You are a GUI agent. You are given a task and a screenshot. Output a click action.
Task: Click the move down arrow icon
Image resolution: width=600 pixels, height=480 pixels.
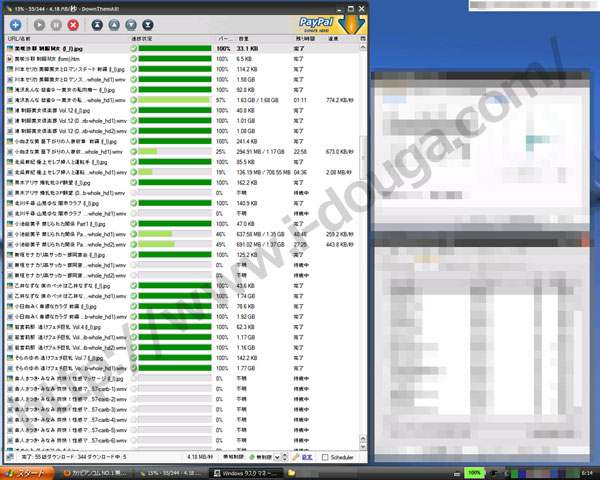(x=130, y=23)
